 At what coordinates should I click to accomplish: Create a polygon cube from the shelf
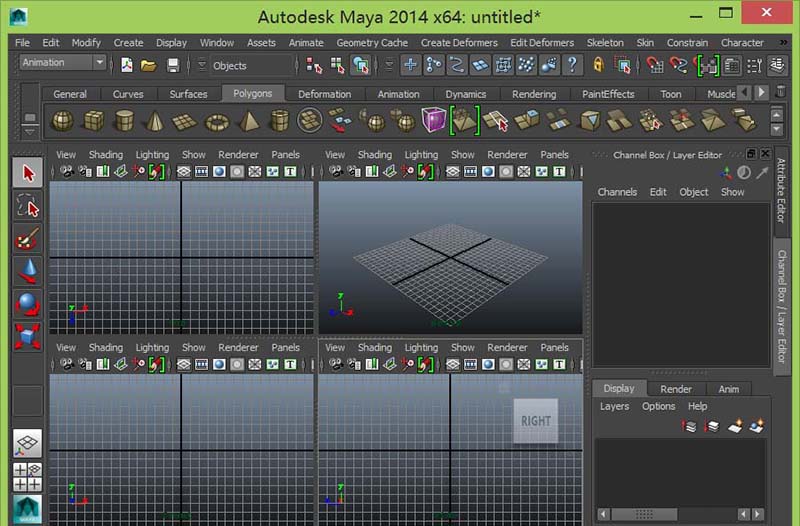[x=94, y=121]
